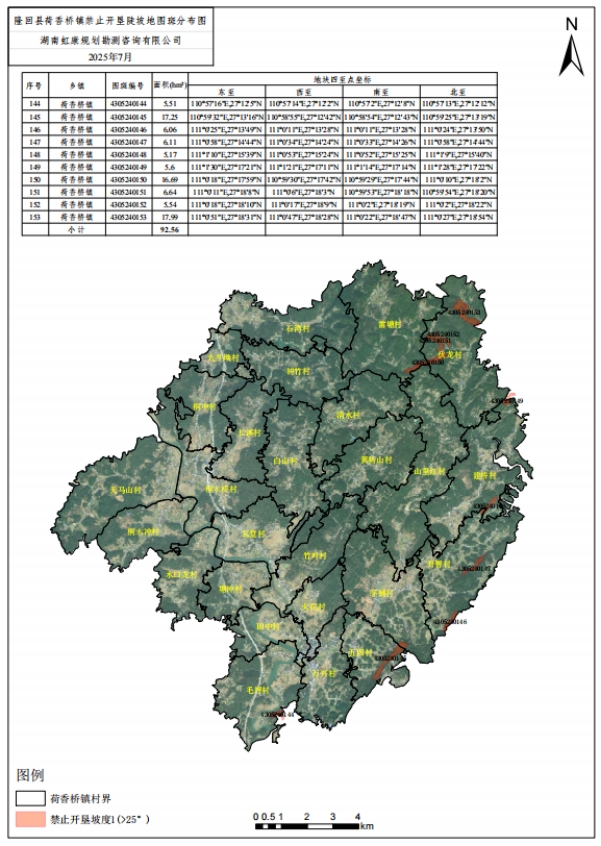Click the total area value 92.56

[x=169, y=229]
